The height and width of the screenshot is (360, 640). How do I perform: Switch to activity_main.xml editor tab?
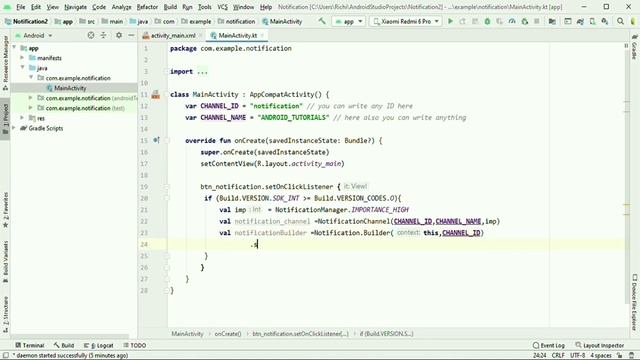click(x=173, y=36)
